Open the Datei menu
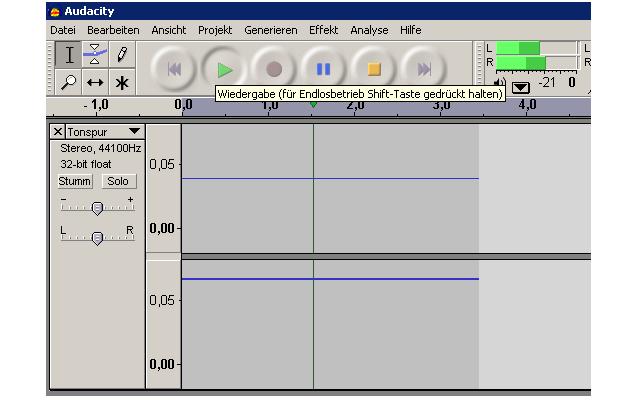Screen dimensions: 640x400 (63, 30)
